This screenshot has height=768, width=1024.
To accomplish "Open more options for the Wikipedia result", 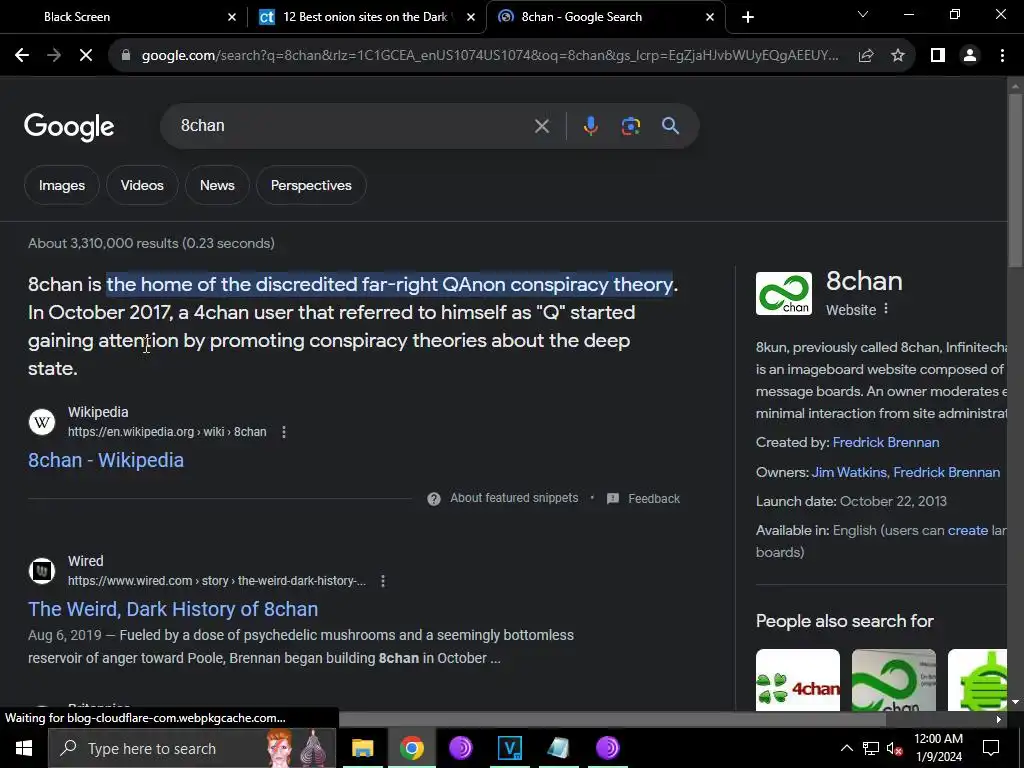I will point(283,432).
